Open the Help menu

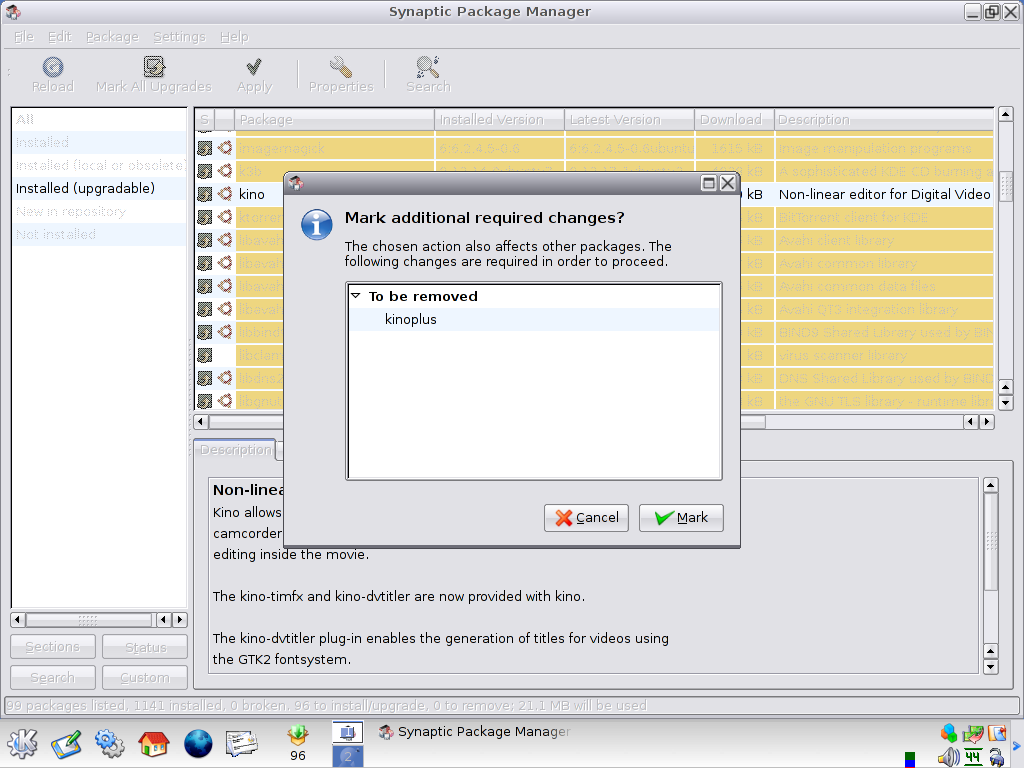(234, 37)
